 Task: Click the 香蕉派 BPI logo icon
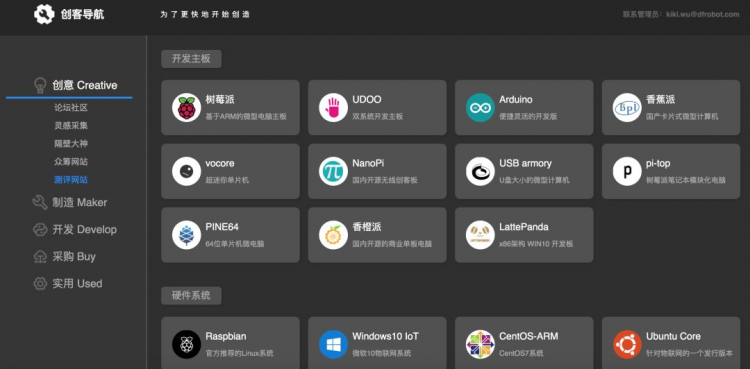click(627, 107)
